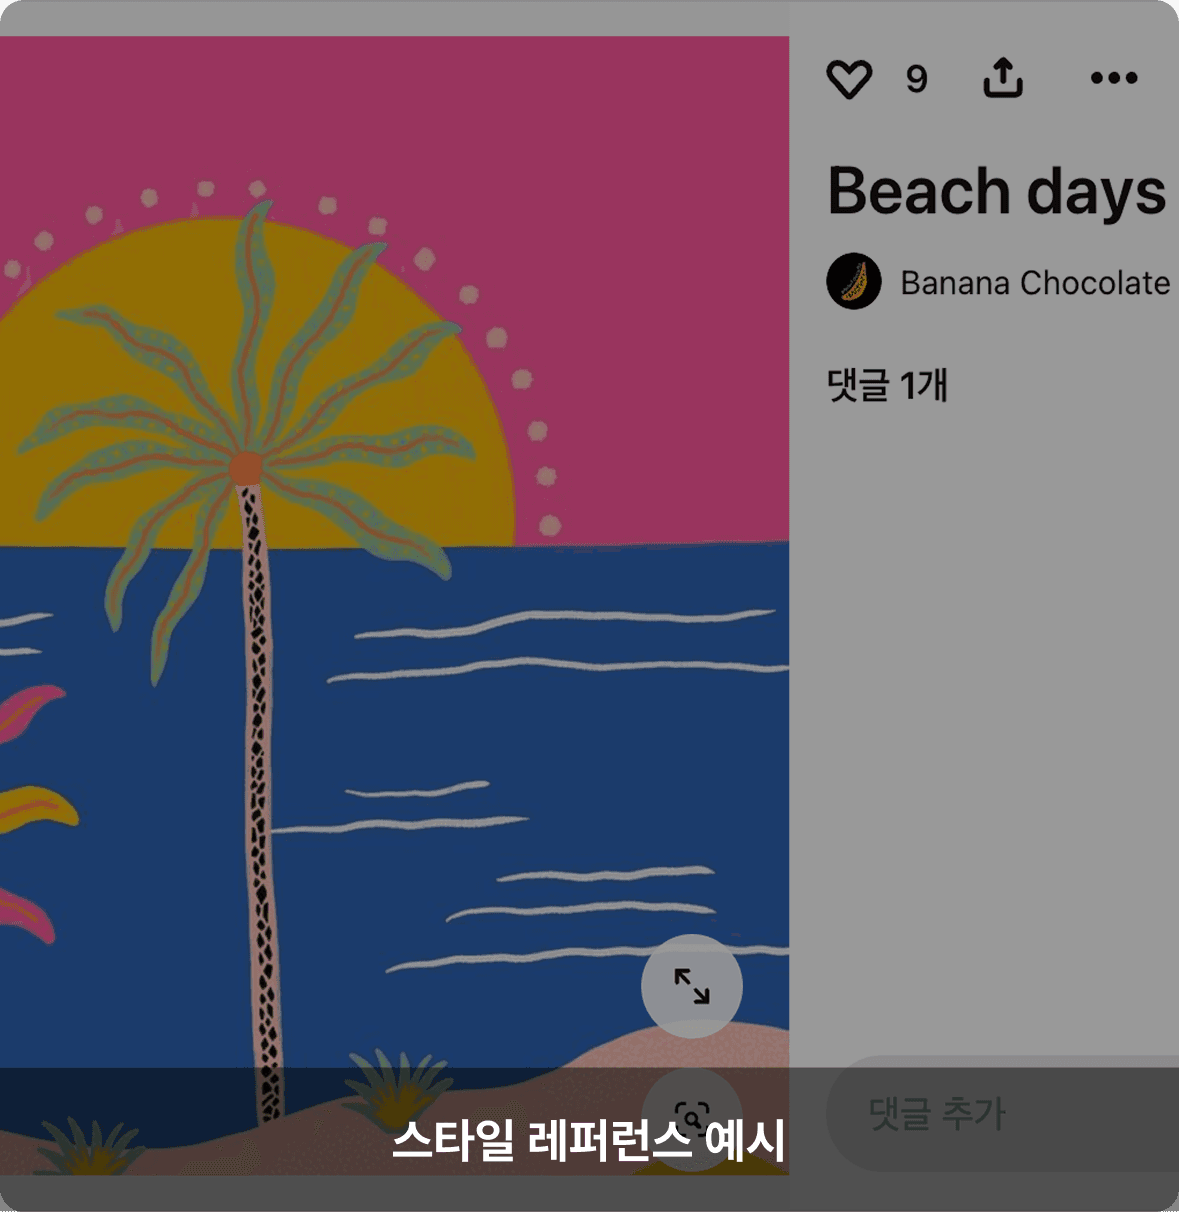Select the Beach days pin title
Screen dimensions: 1179x1212
point(997,191)
